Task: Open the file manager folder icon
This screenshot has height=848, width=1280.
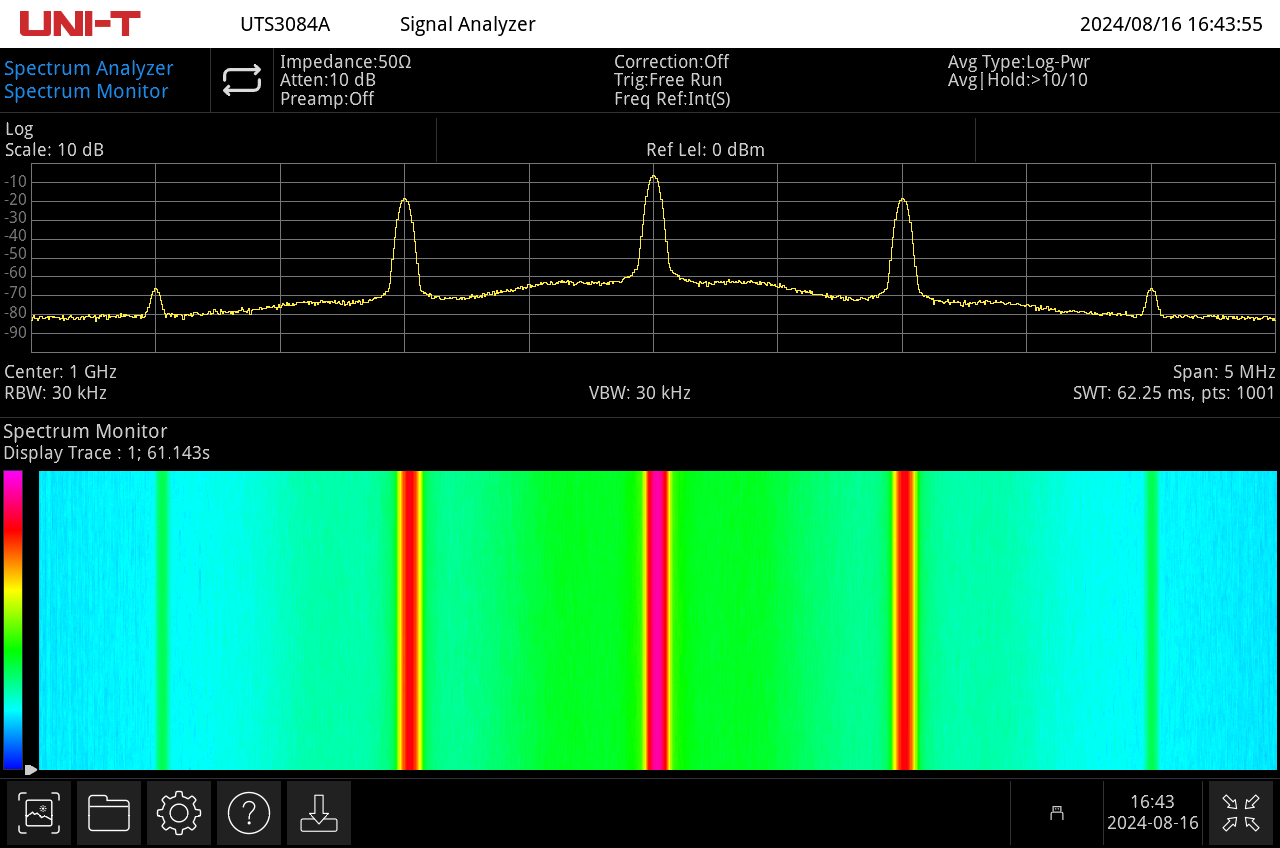Action: [109, 813]
